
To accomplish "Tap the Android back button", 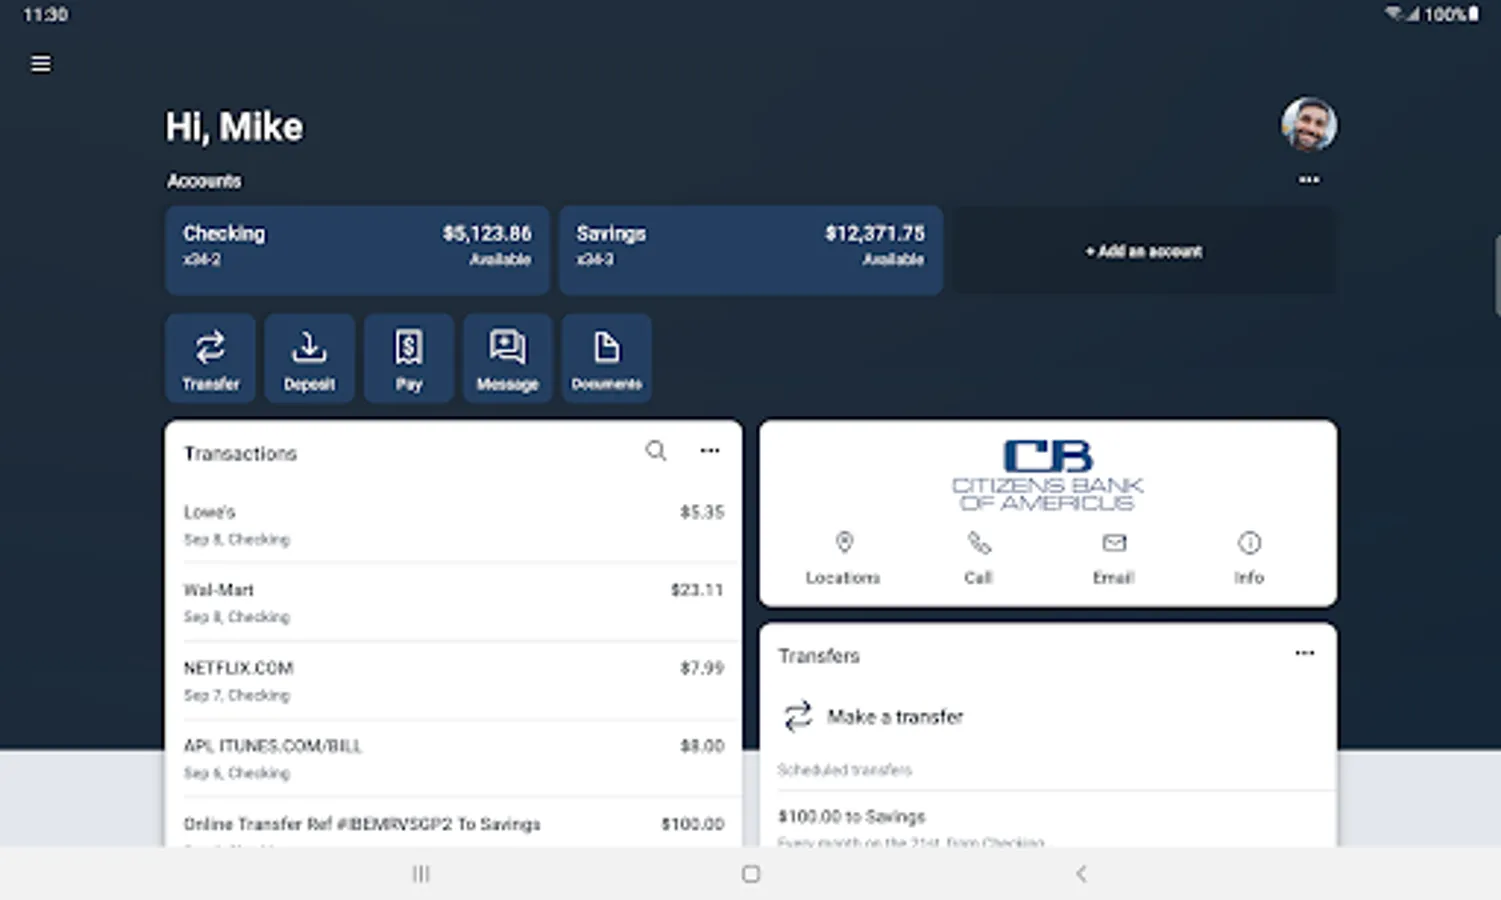I will pos(1081,874).
